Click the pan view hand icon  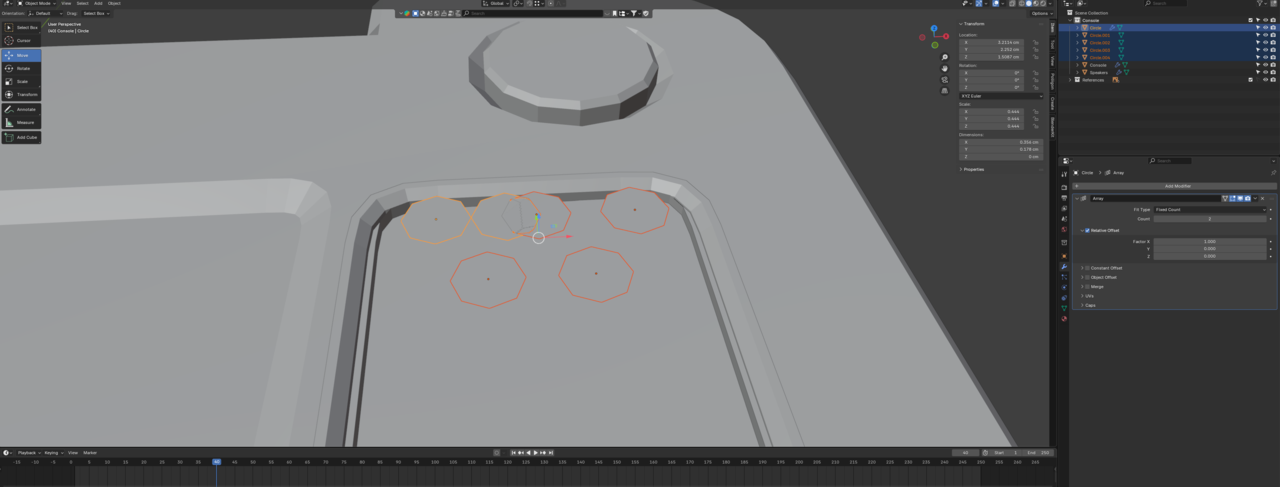click(x=945, y=69)
